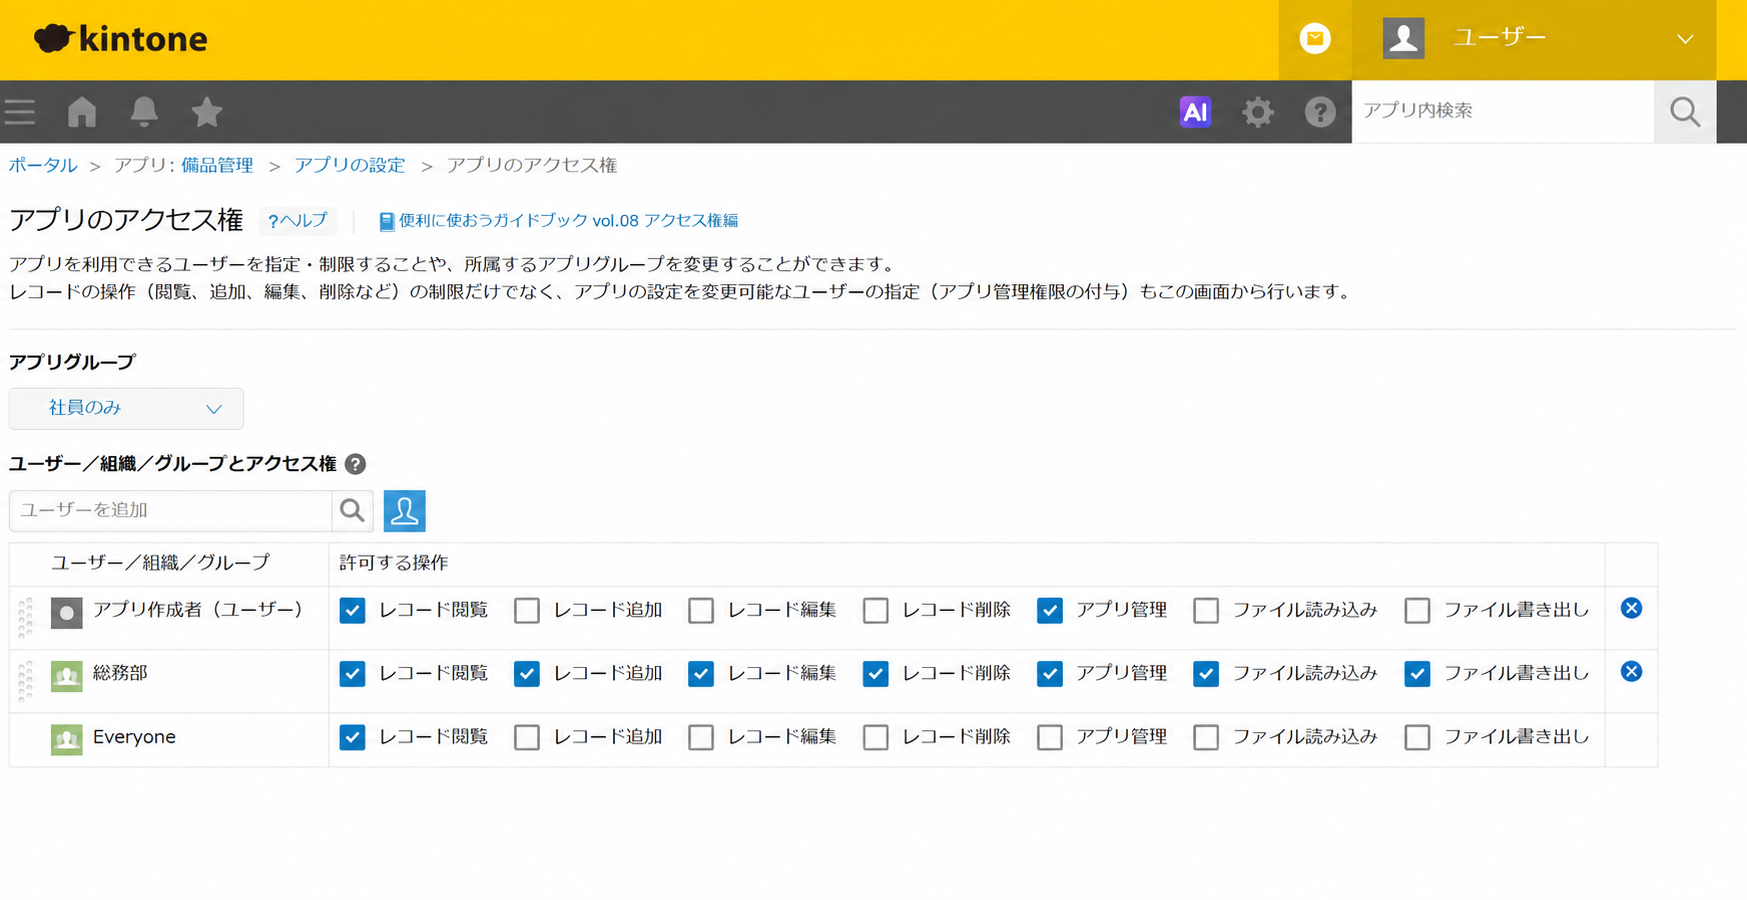1747x900 pixels.
Task: Uncheck ファイル書き出し for 総務部
Action: [1417, 674]
